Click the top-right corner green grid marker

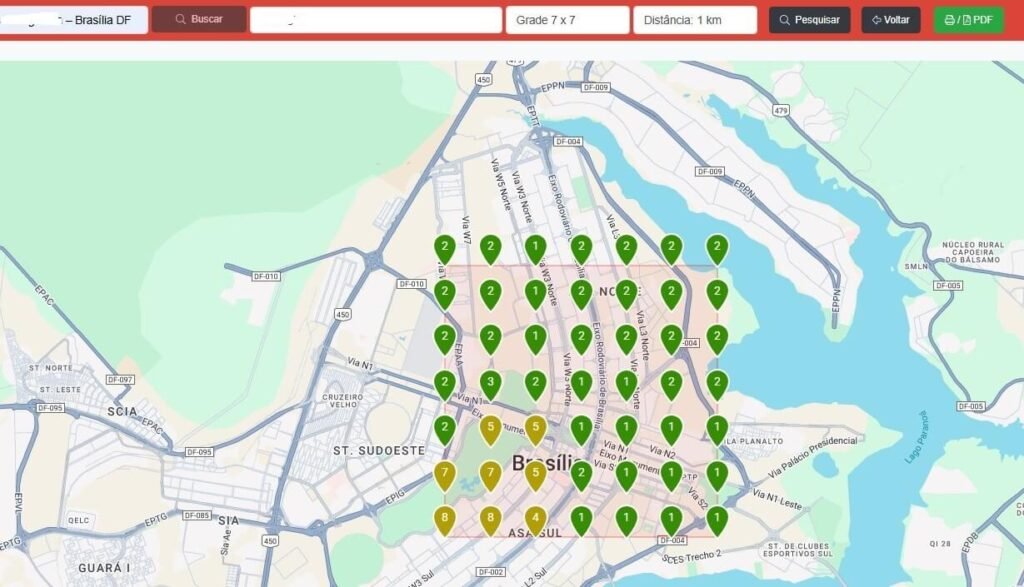717,248
